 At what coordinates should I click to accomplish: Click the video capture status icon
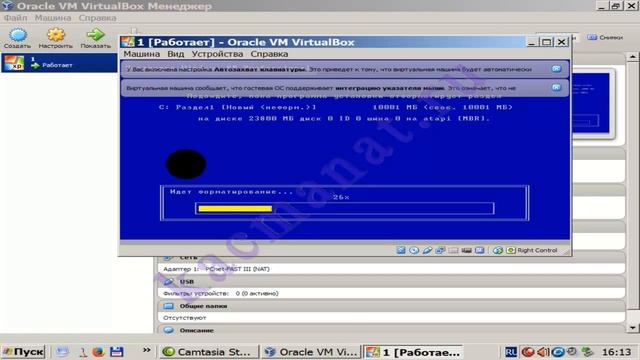point(466,250)
